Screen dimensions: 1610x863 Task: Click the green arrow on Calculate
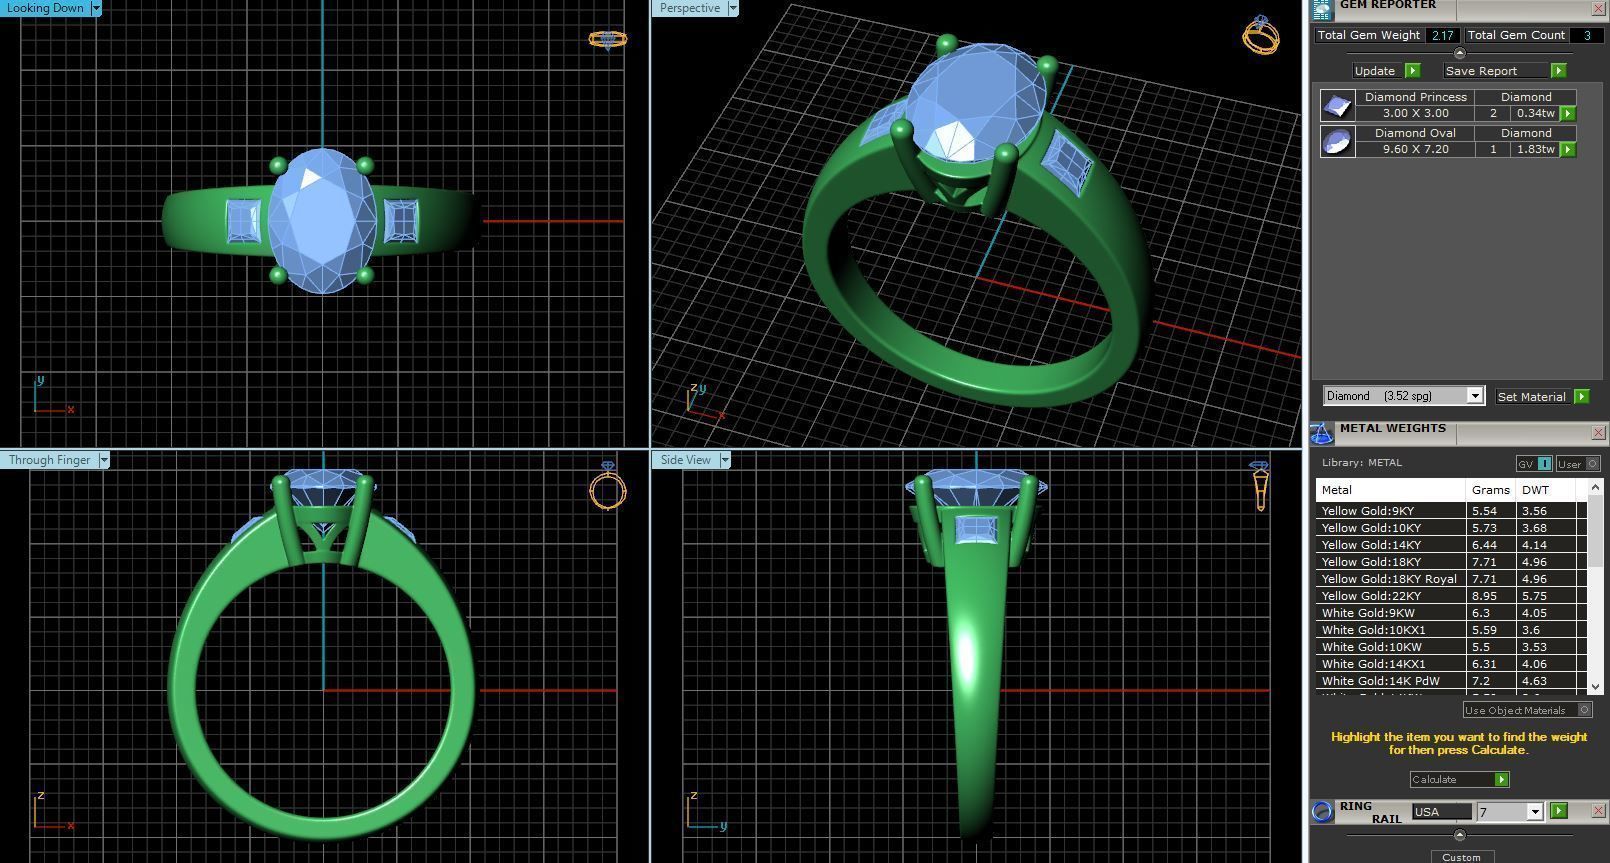click(x=1501, y=780)
